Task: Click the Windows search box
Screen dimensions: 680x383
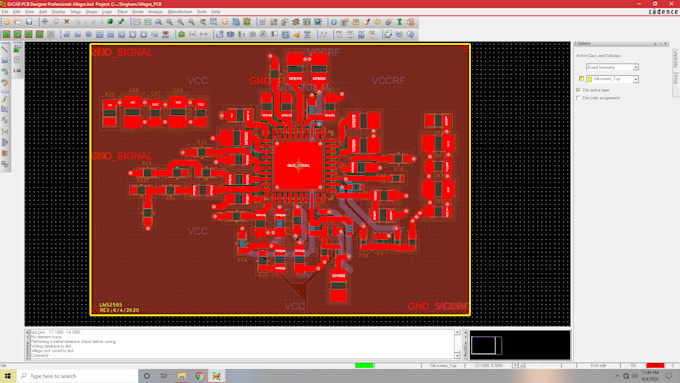Action: tap(77, 376)
